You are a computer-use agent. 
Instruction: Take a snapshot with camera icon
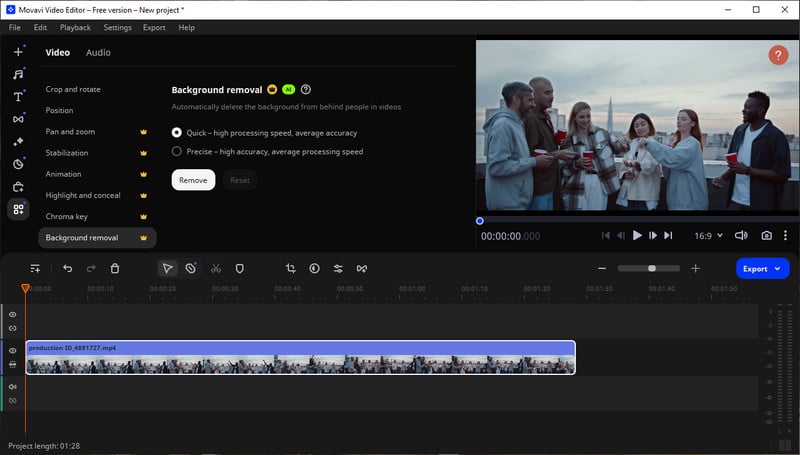pyautogui.click(x=766, y=235)
